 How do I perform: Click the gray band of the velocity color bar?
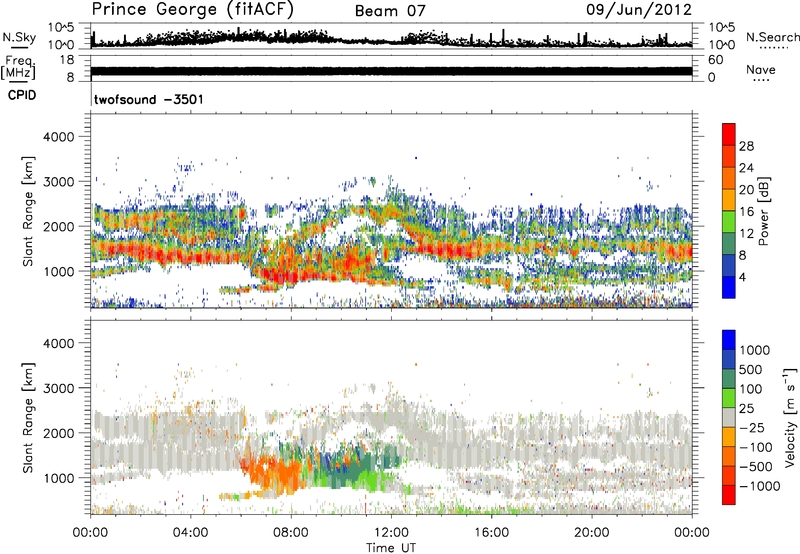pyautogui.click(x=729, y=417)
